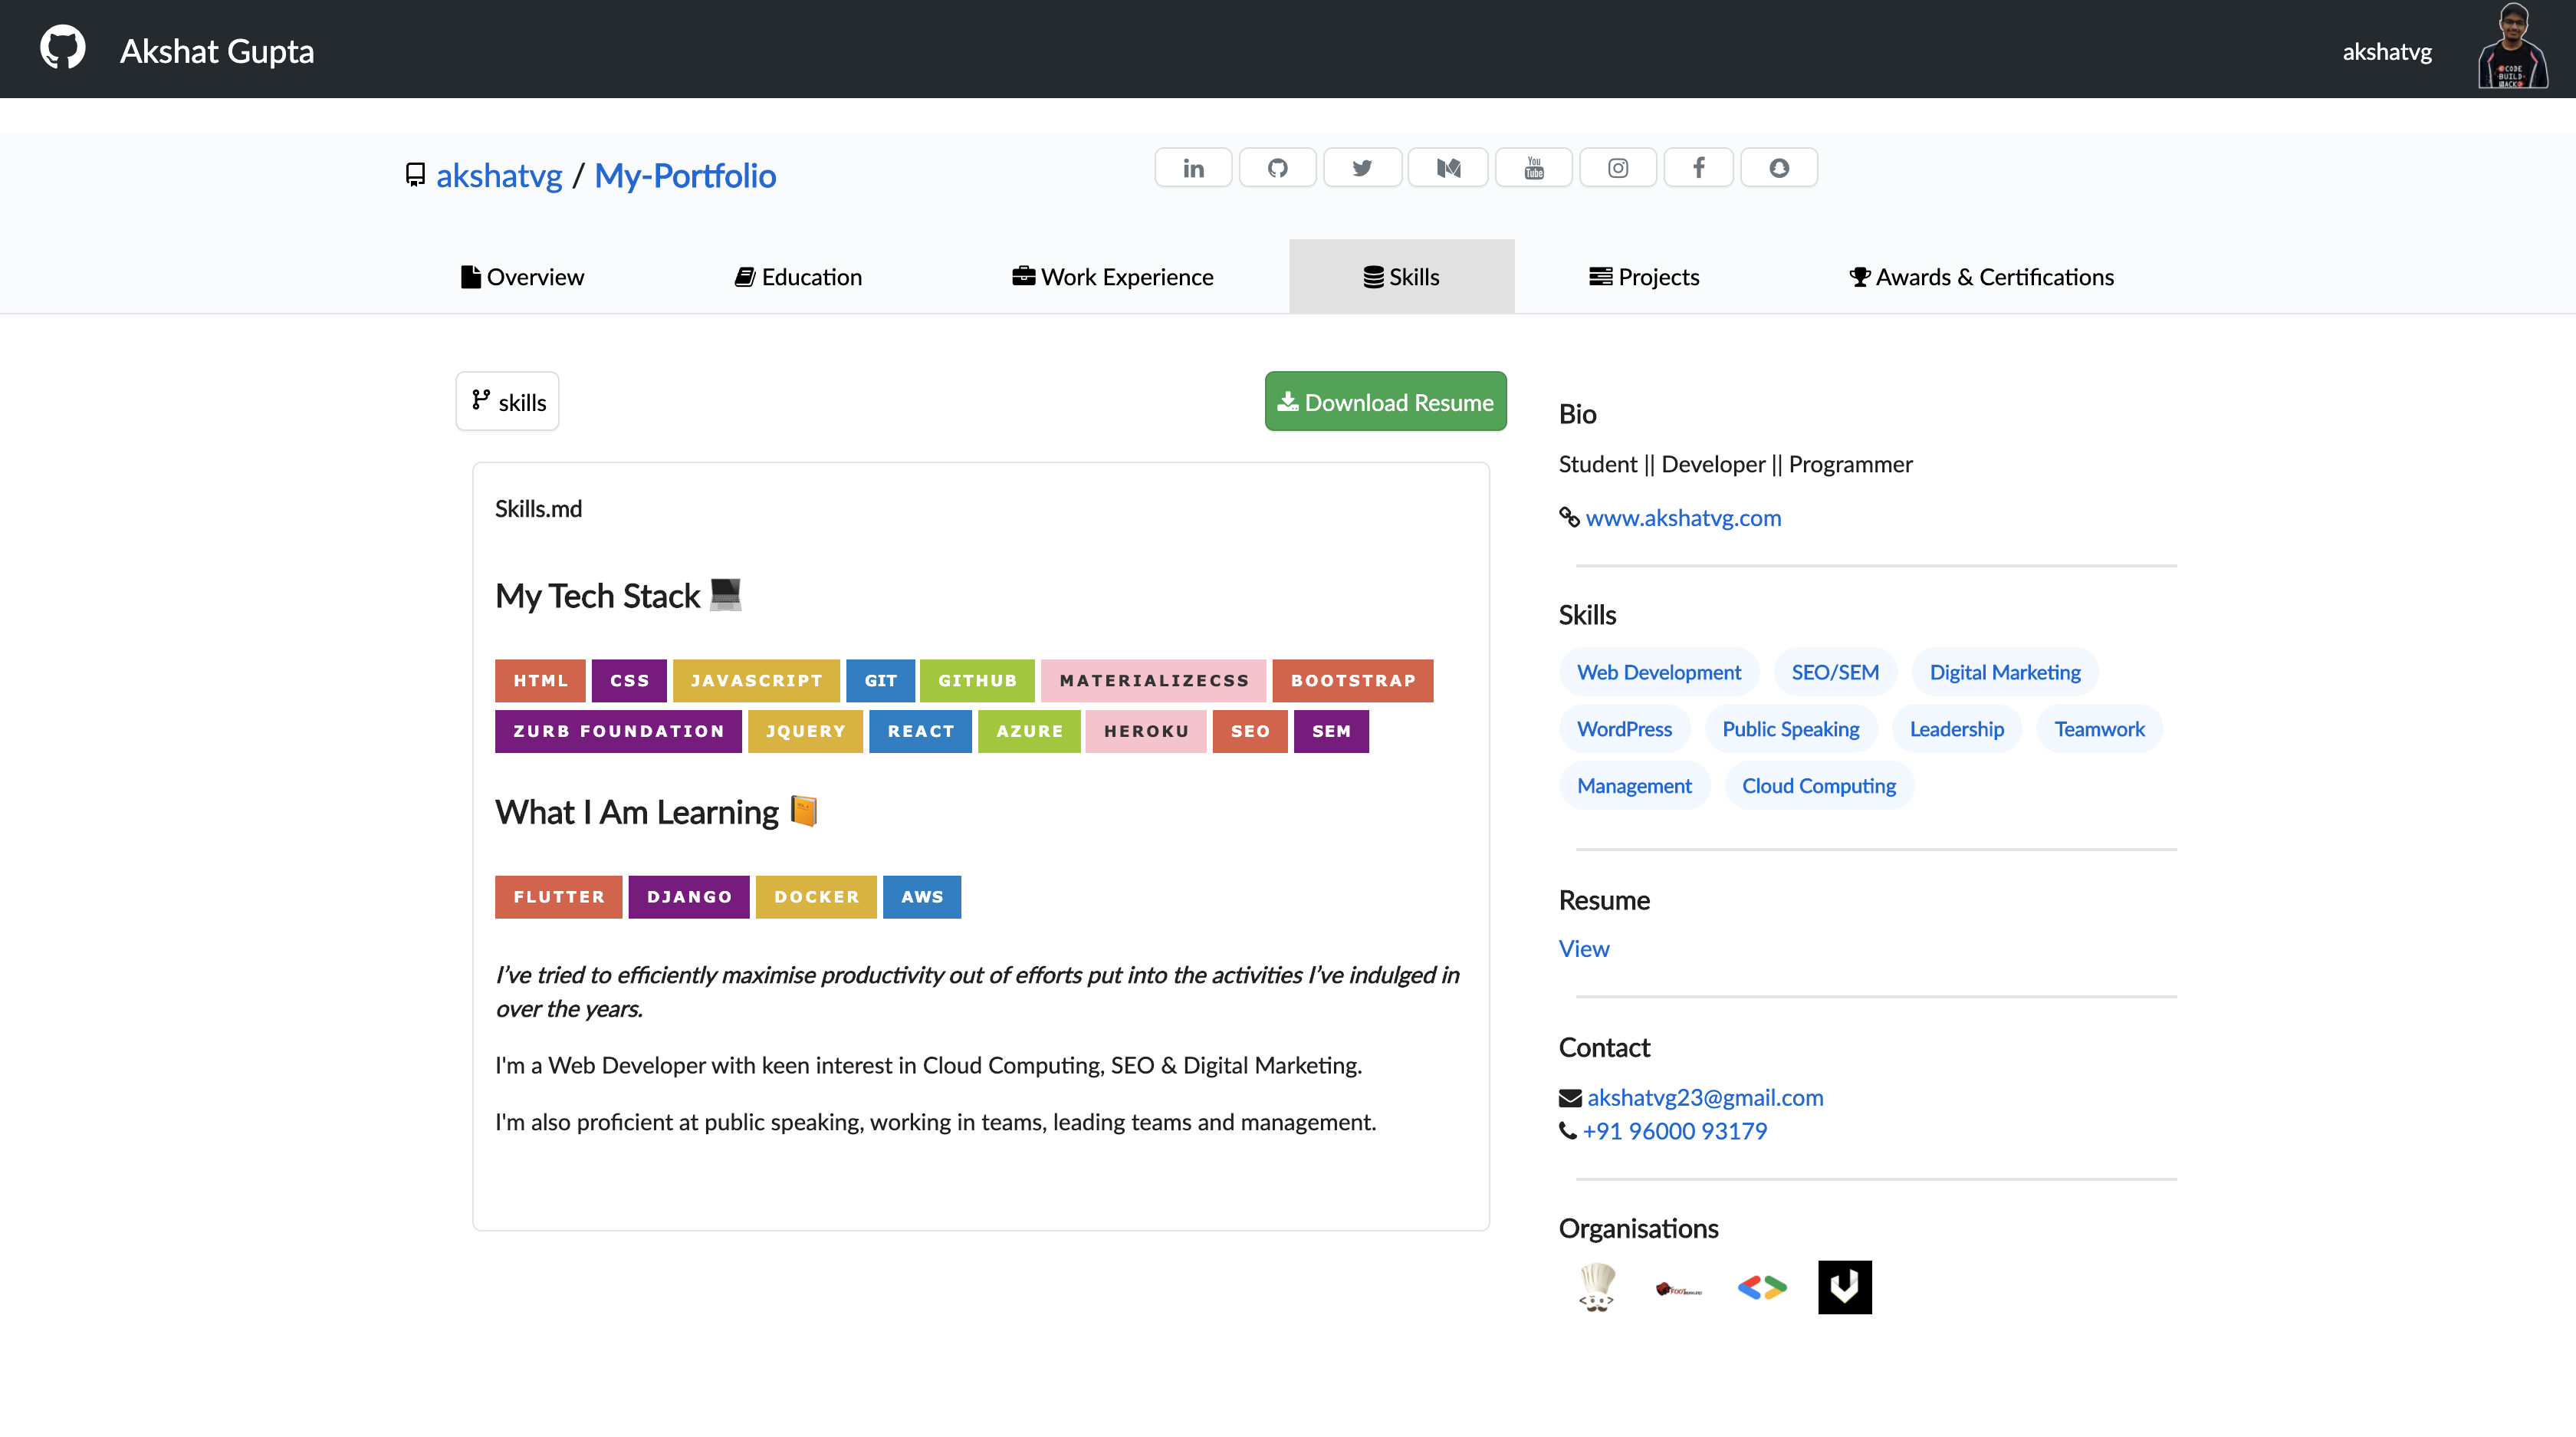Click the AZURE badge
The height and width of the screenshot is (1437, 2576).
(1029, 732)
